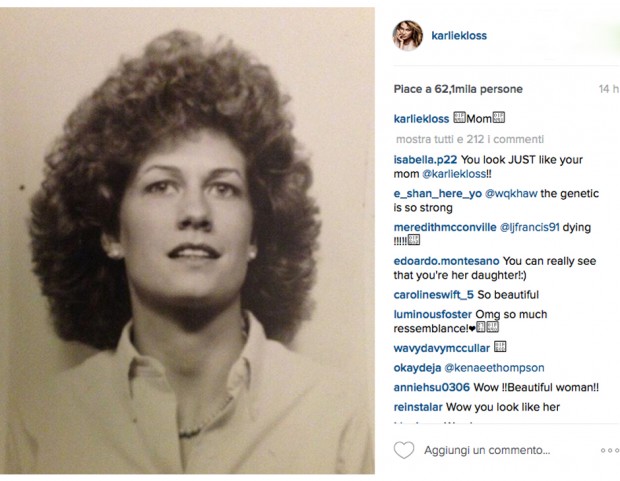This screenshot has width=620, height=481.
Task: Open wavydavymccullar commenter profile
Action: click(442, 348)
